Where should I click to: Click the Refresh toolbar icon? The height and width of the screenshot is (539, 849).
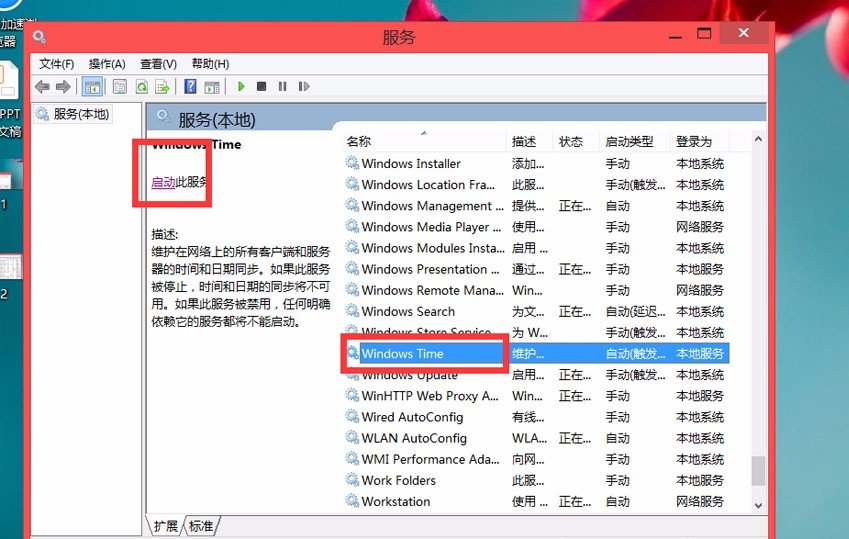click(x=142, y=87)
